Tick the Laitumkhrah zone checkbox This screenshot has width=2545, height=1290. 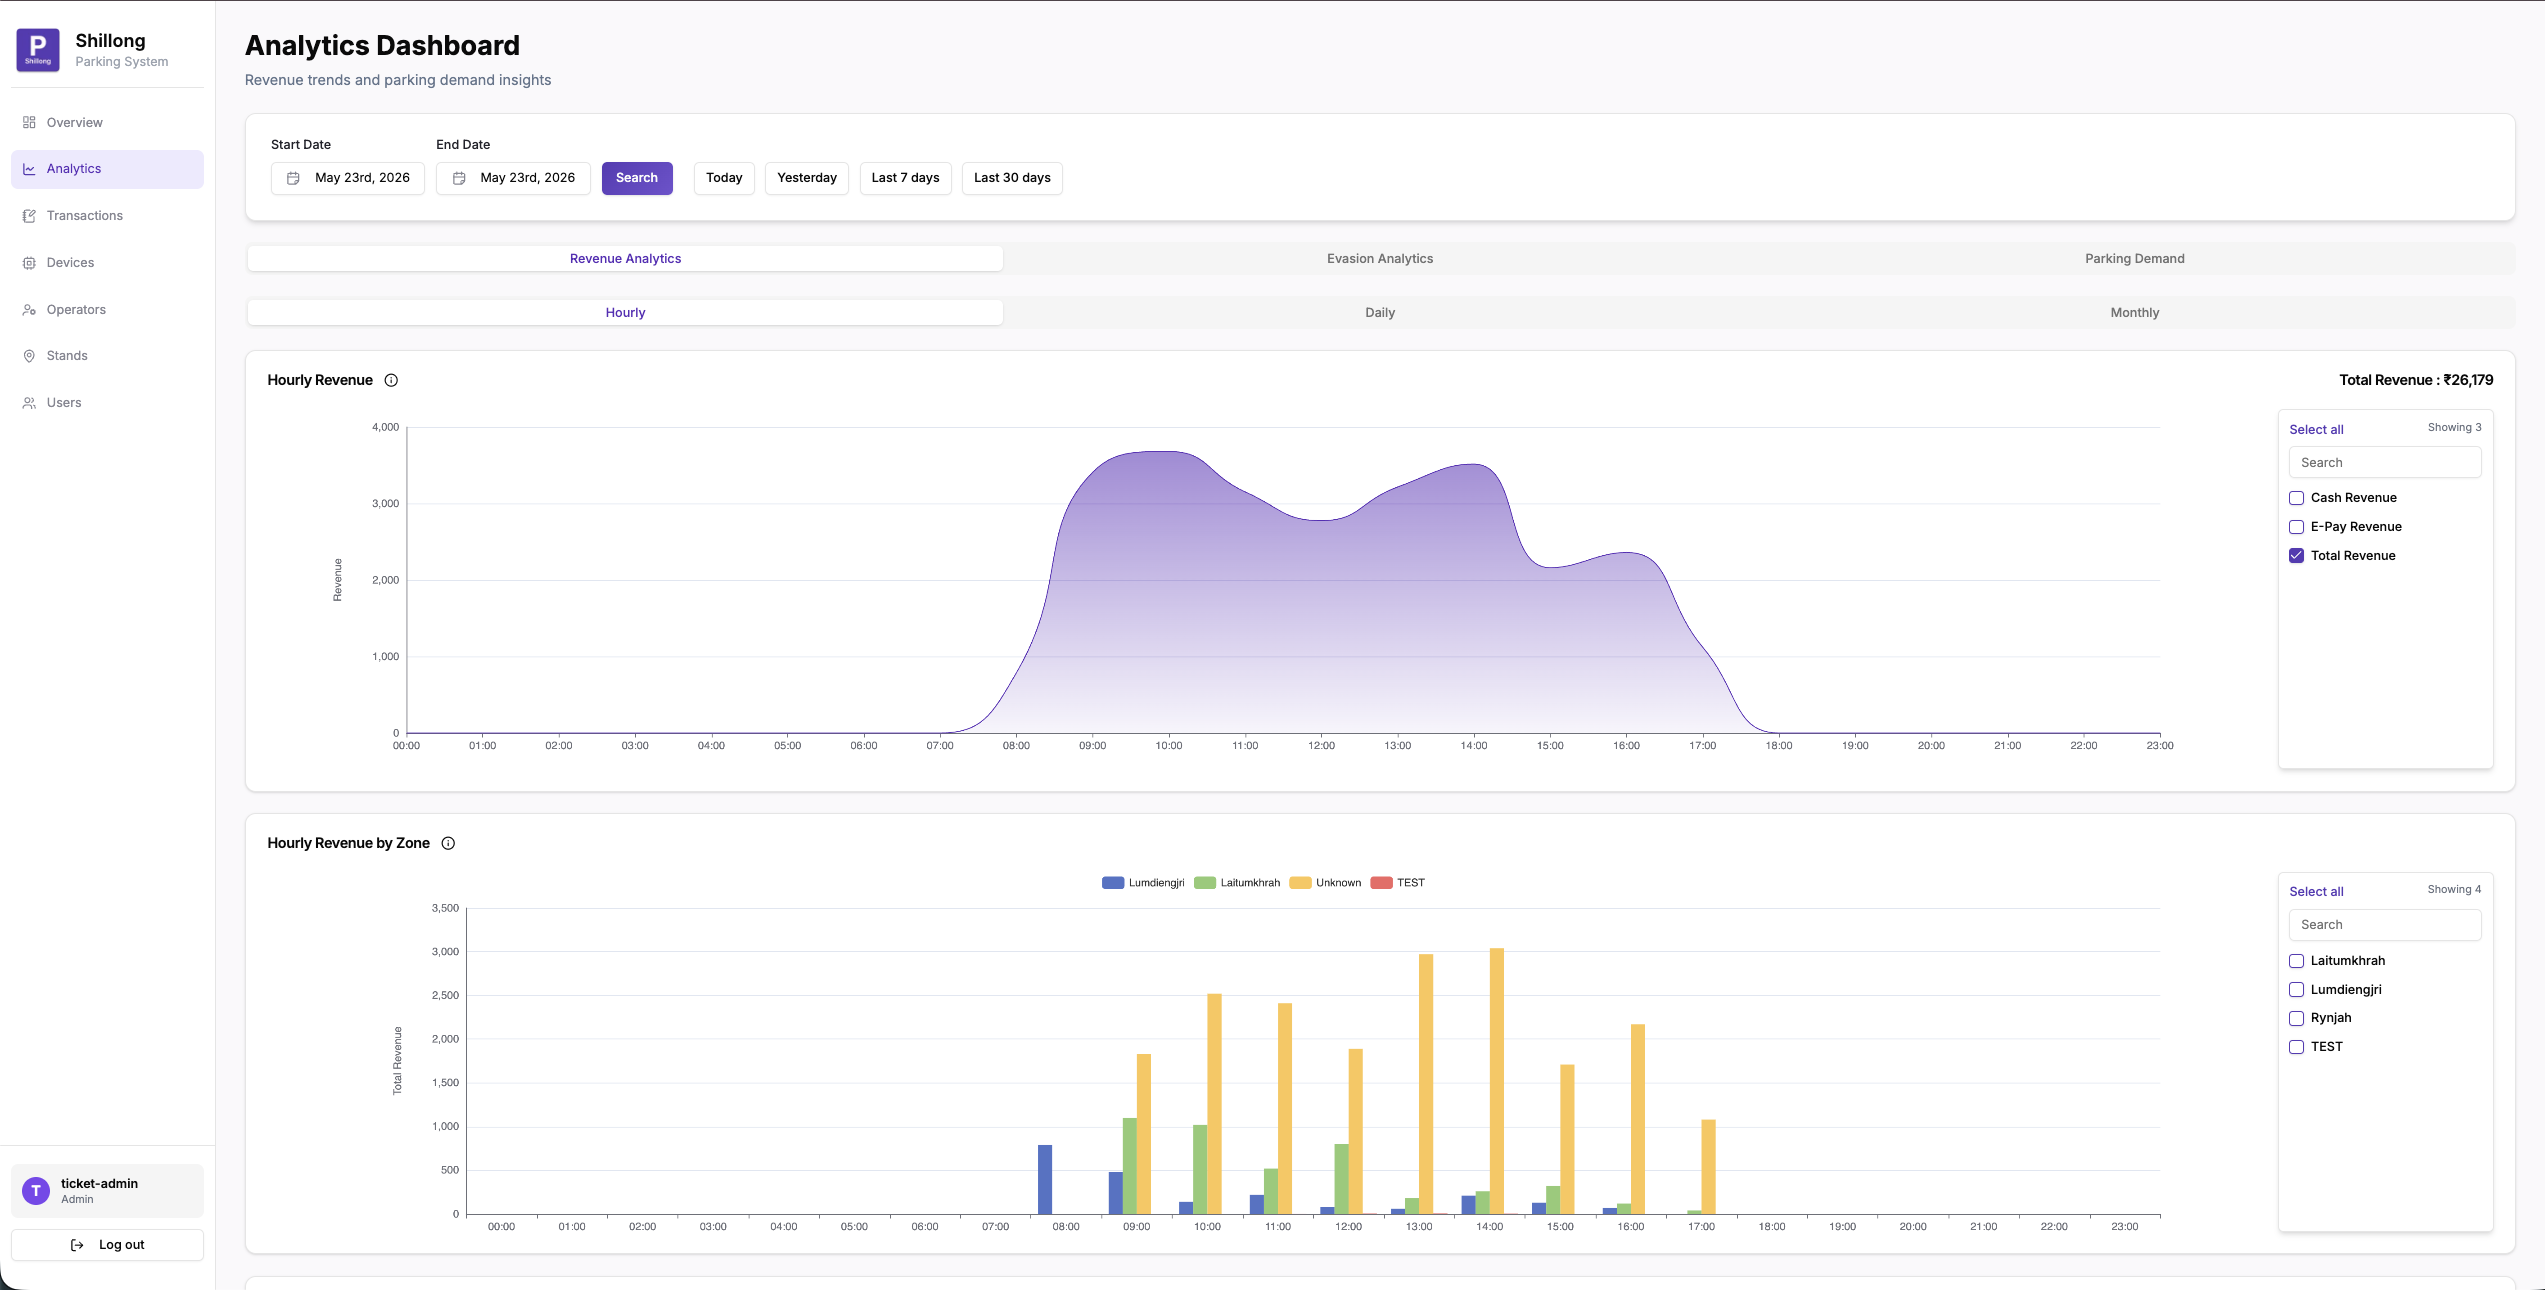click(2296, 961)
